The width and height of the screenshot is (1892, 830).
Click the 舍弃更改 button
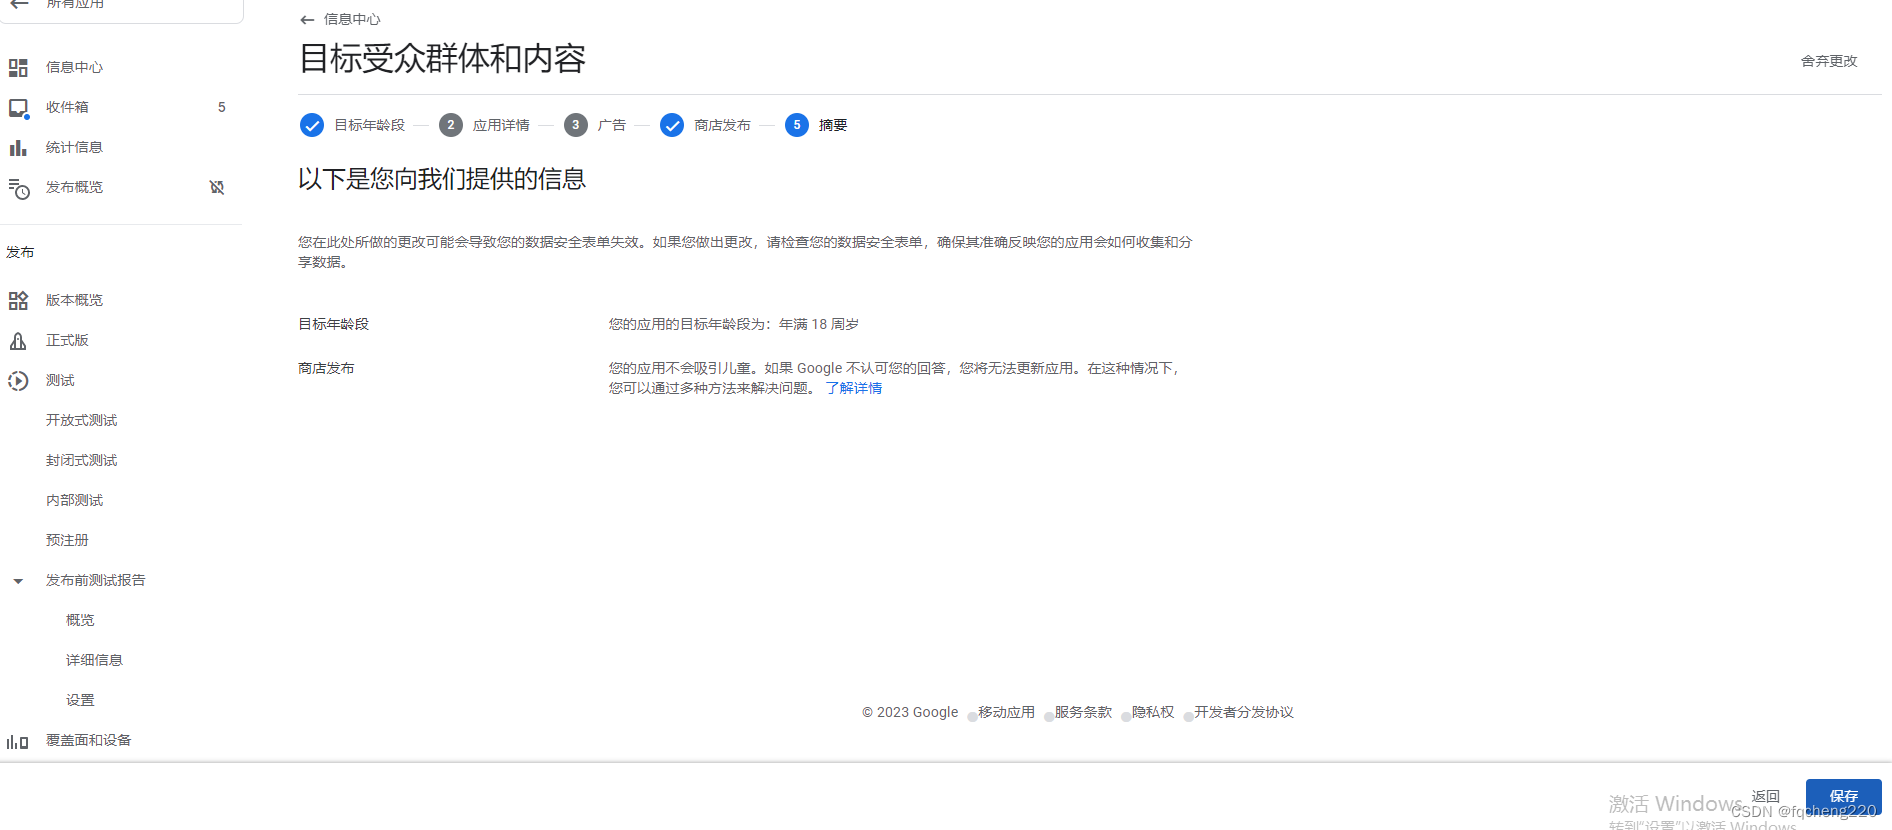(x=1829, y=61)
